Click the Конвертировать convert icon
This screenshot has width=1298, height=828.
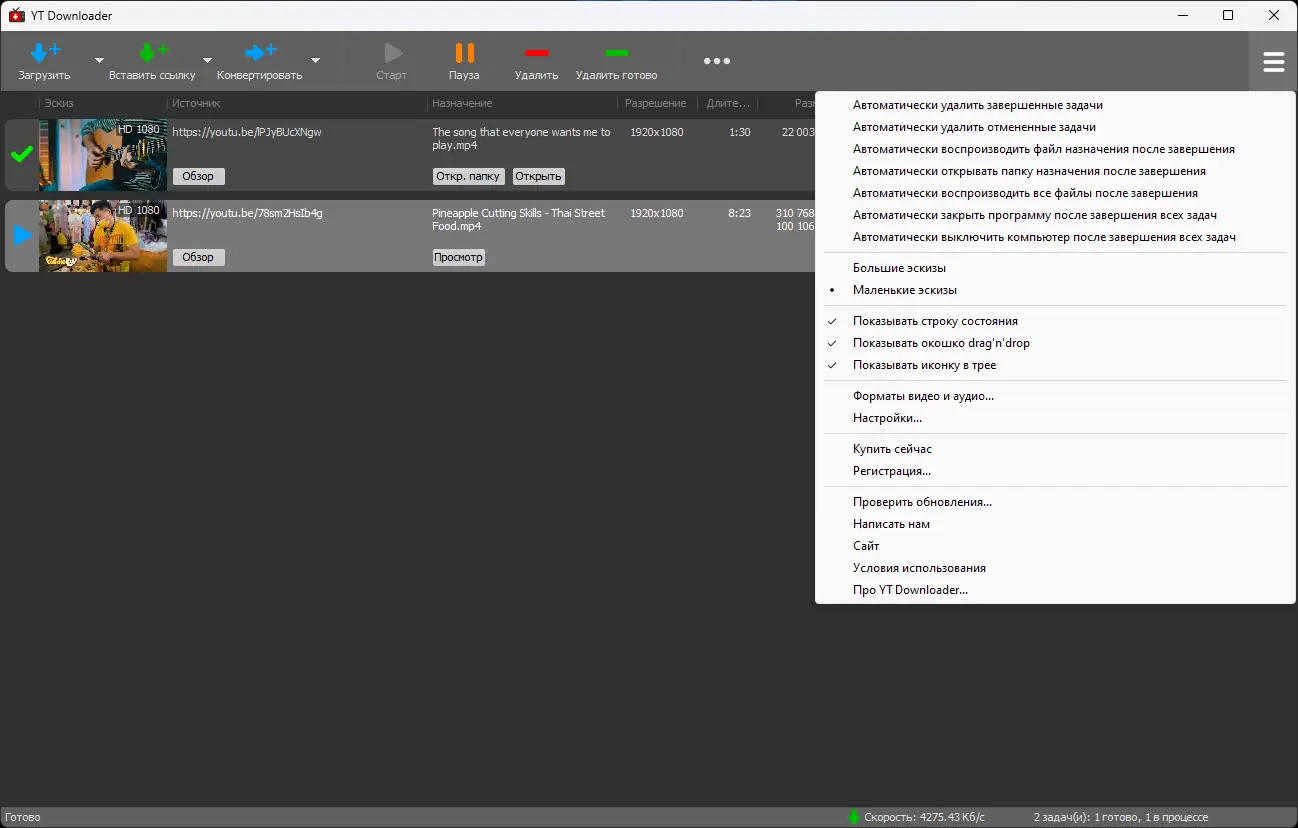(x=260, y=53)
